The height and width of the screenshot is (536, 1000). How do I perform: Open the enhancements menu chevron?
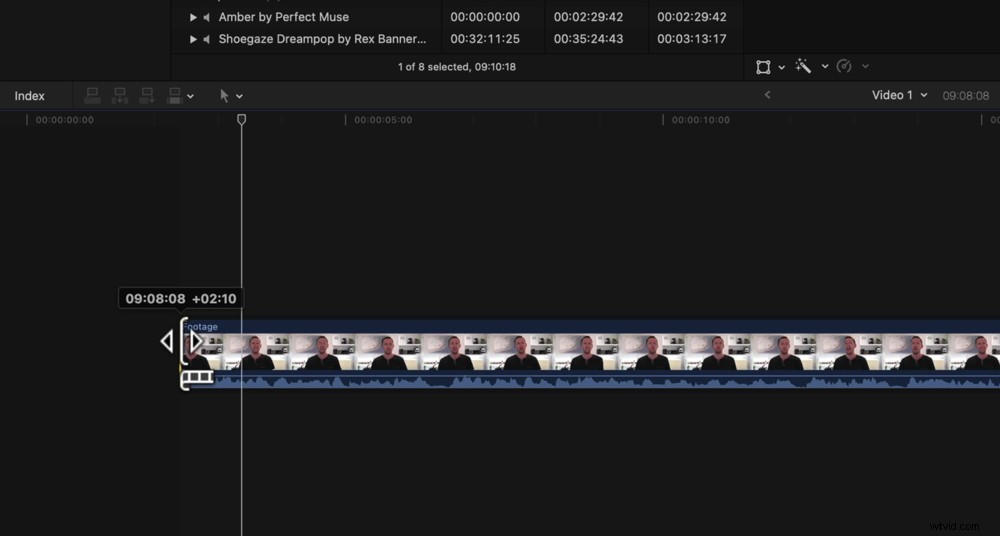[825, 66]
